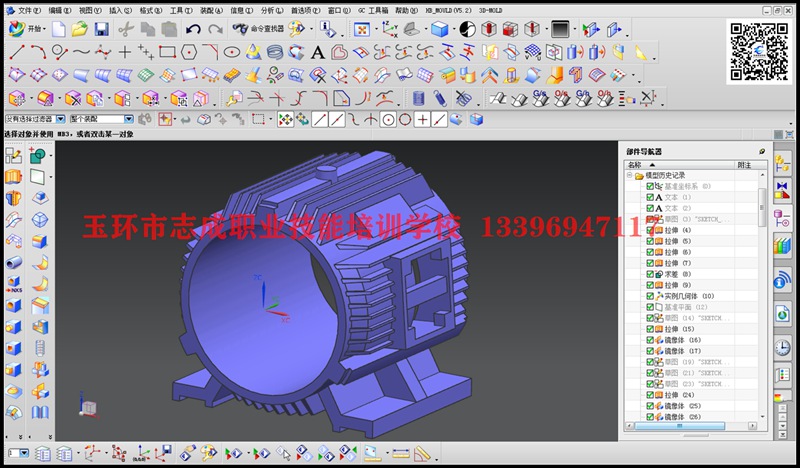
Task: Toggle the 镜像体 (26) checkbox
Action: click(650, 416)
